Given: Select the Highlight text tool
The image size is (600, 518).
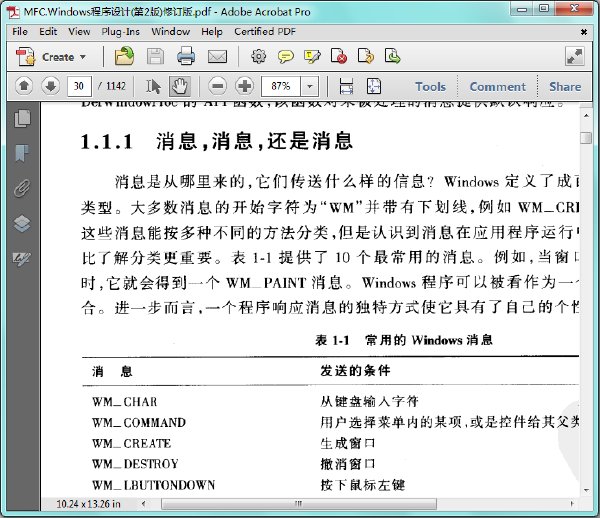Looking at the screenshot, I should click(312, 57).
